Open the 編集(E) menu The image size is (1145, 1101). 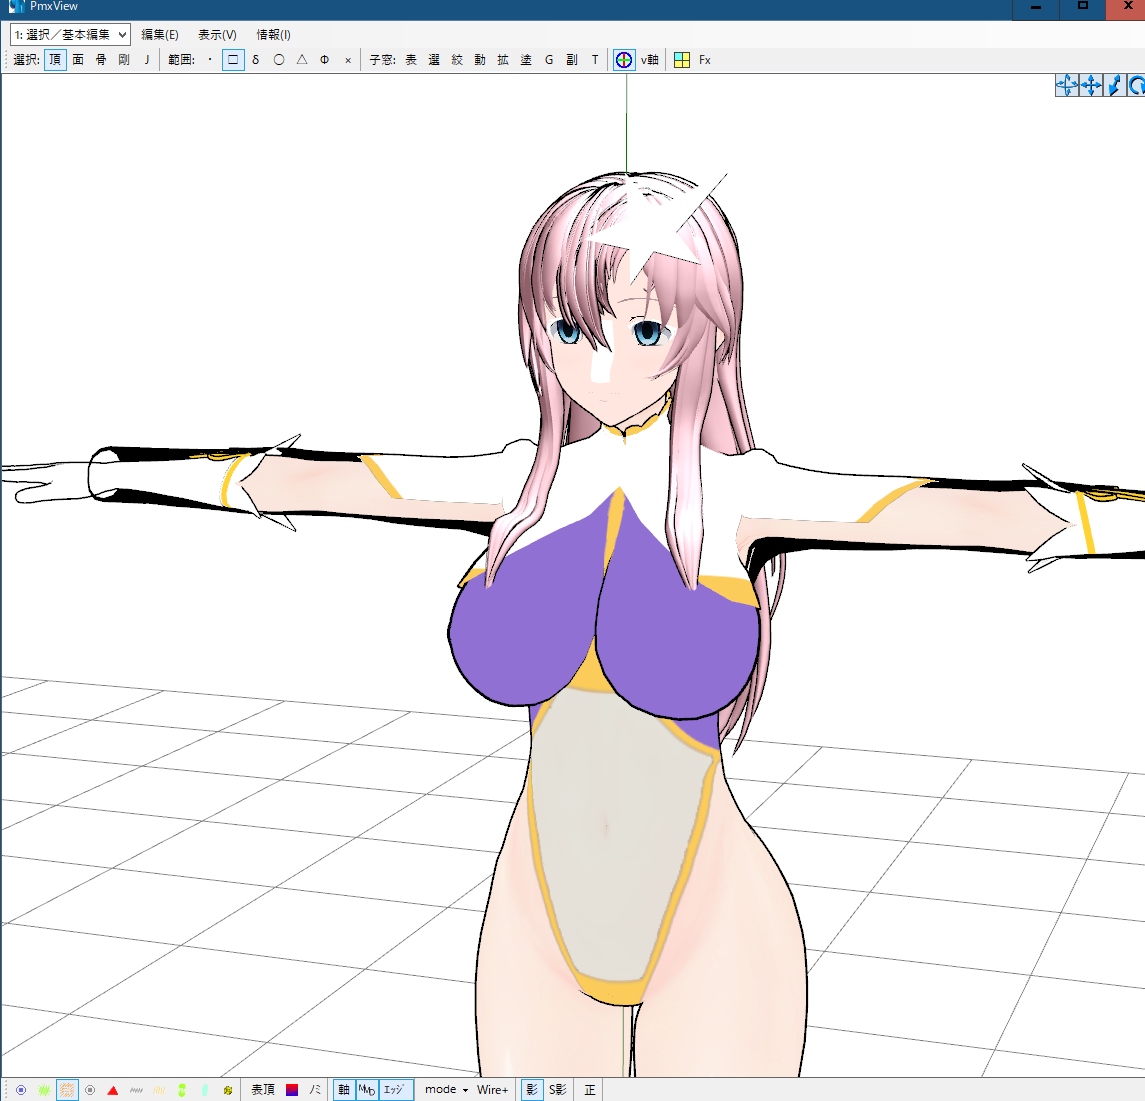pos(159,34)
